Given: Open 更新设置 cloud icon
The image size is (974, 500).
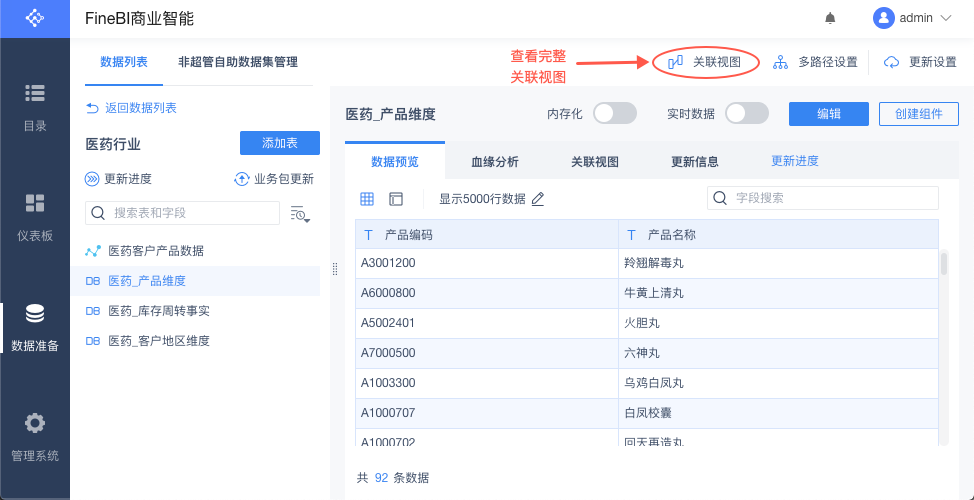Looking at the screenshot, I should (892, 62).
